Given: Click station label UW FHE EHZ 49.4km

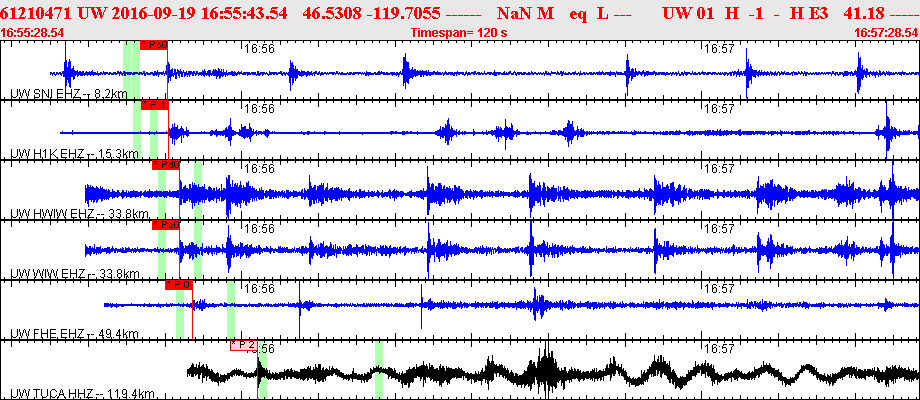Looking at the screenshot, I should [74, 334].
